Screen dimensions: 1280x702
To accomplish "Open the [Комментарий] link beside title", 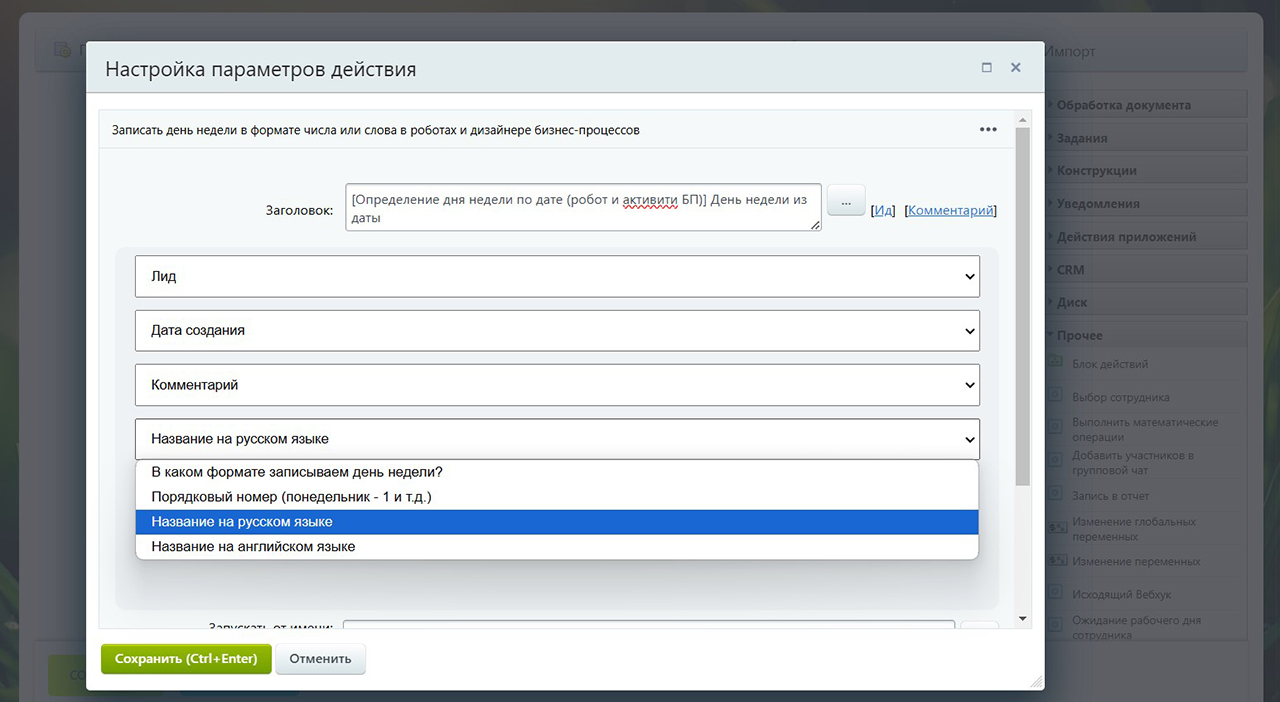I will click(951, 211).
